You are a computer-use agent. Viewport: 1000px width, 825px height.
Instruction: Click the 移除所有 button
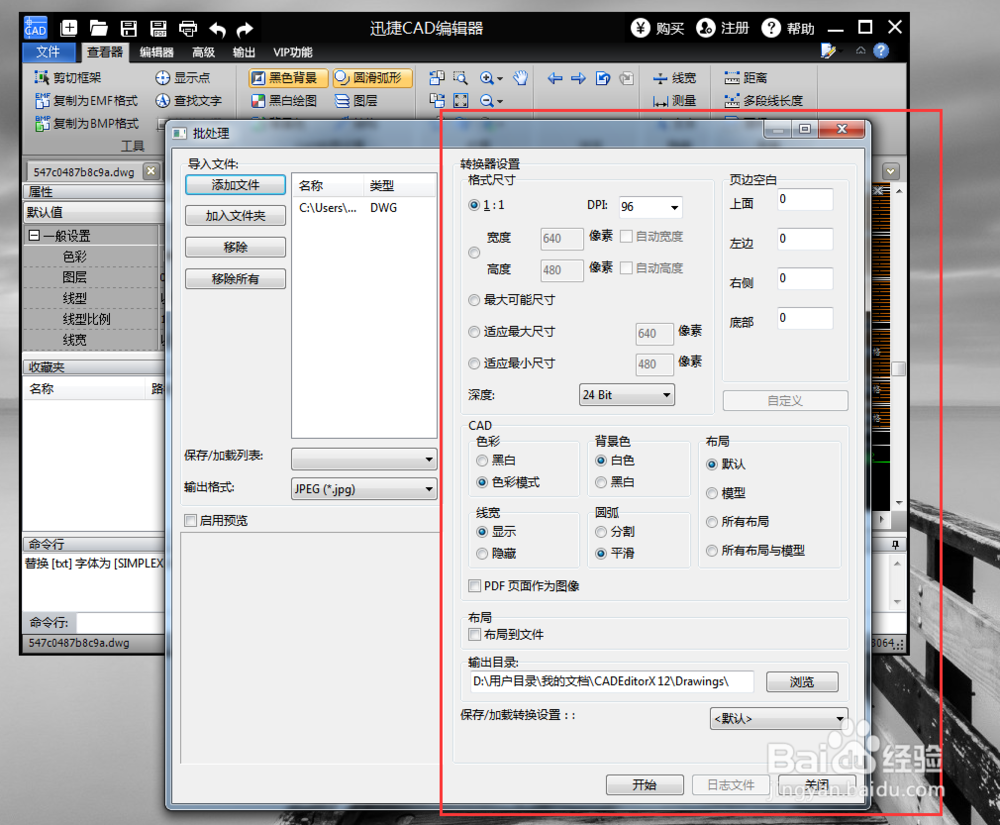(x=235, y=279)
